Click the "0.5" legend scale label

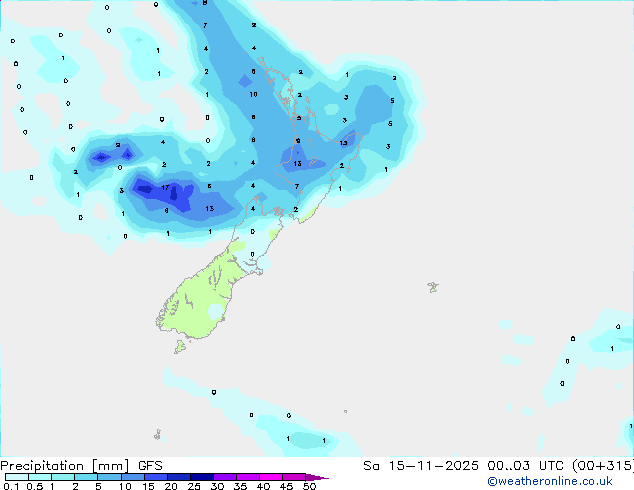(35, 486)
